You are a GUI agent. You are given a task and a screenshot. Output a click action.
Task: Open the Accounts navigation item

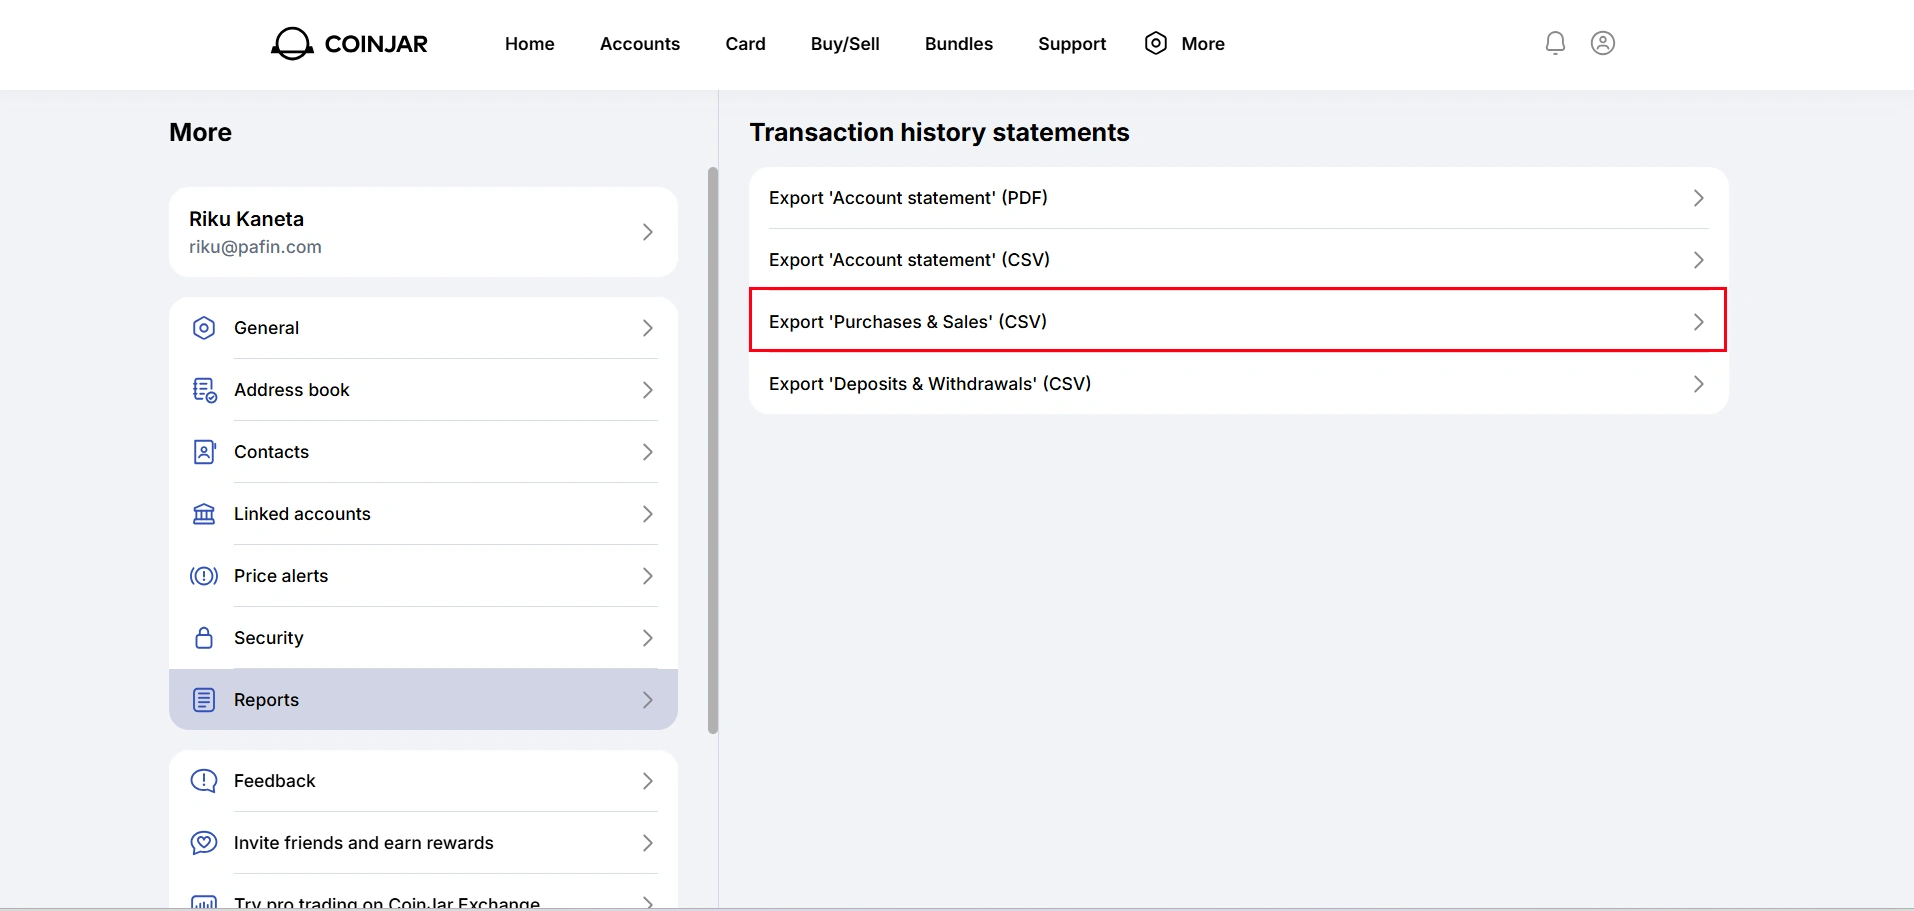click(640, 44)
